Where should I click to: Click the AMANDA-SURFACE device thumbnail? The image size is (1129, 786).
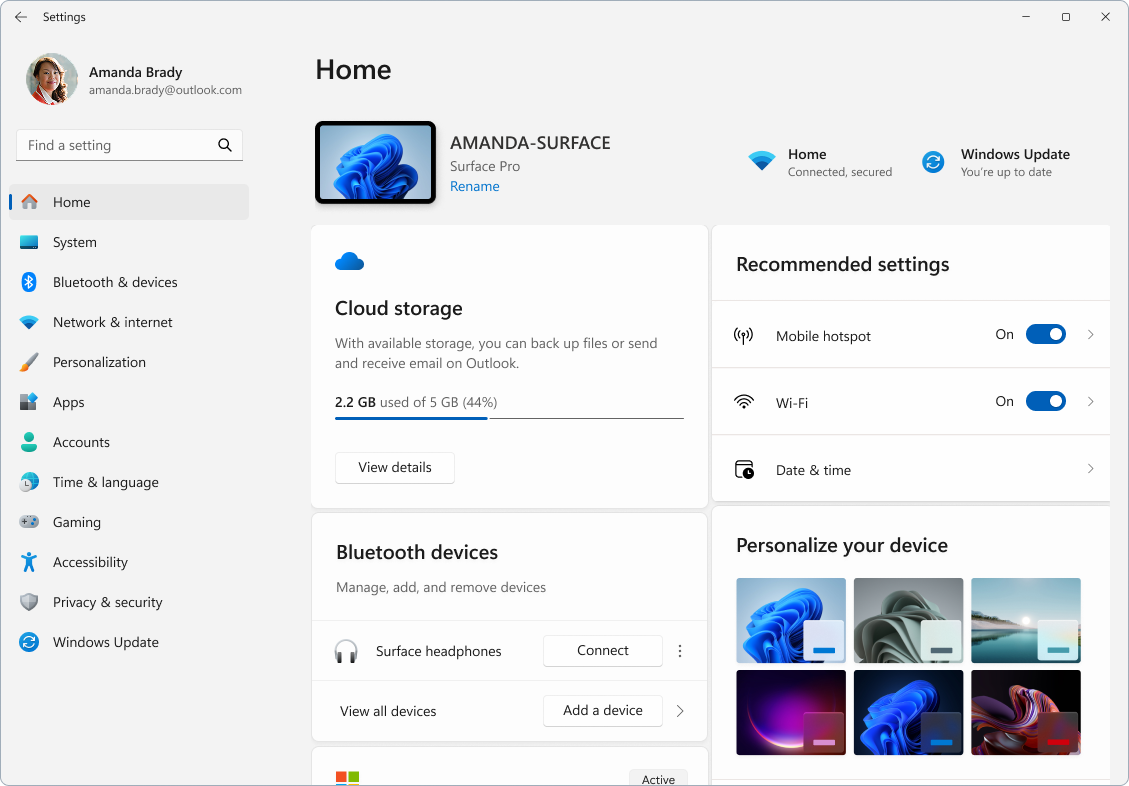375,163
